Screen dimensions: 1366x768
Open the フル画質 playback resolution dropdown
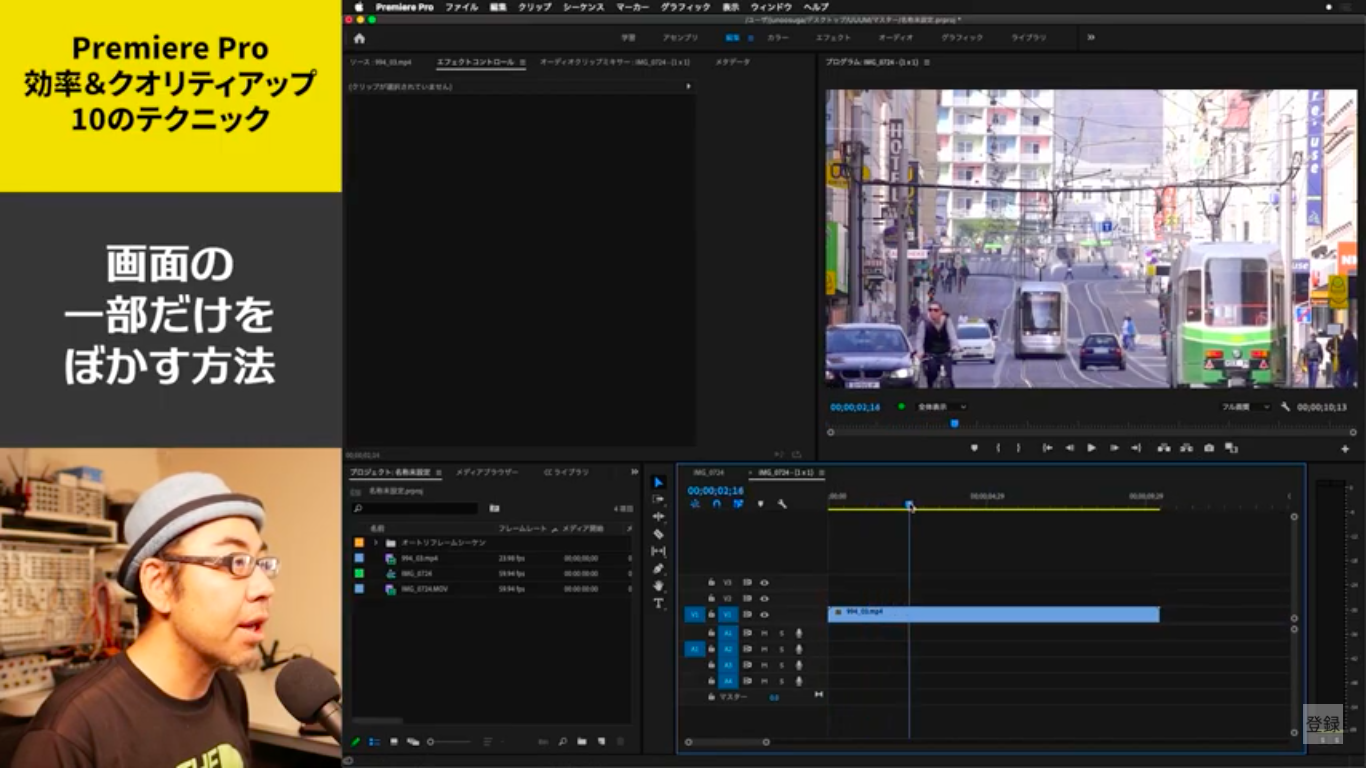coord(1246,407)
